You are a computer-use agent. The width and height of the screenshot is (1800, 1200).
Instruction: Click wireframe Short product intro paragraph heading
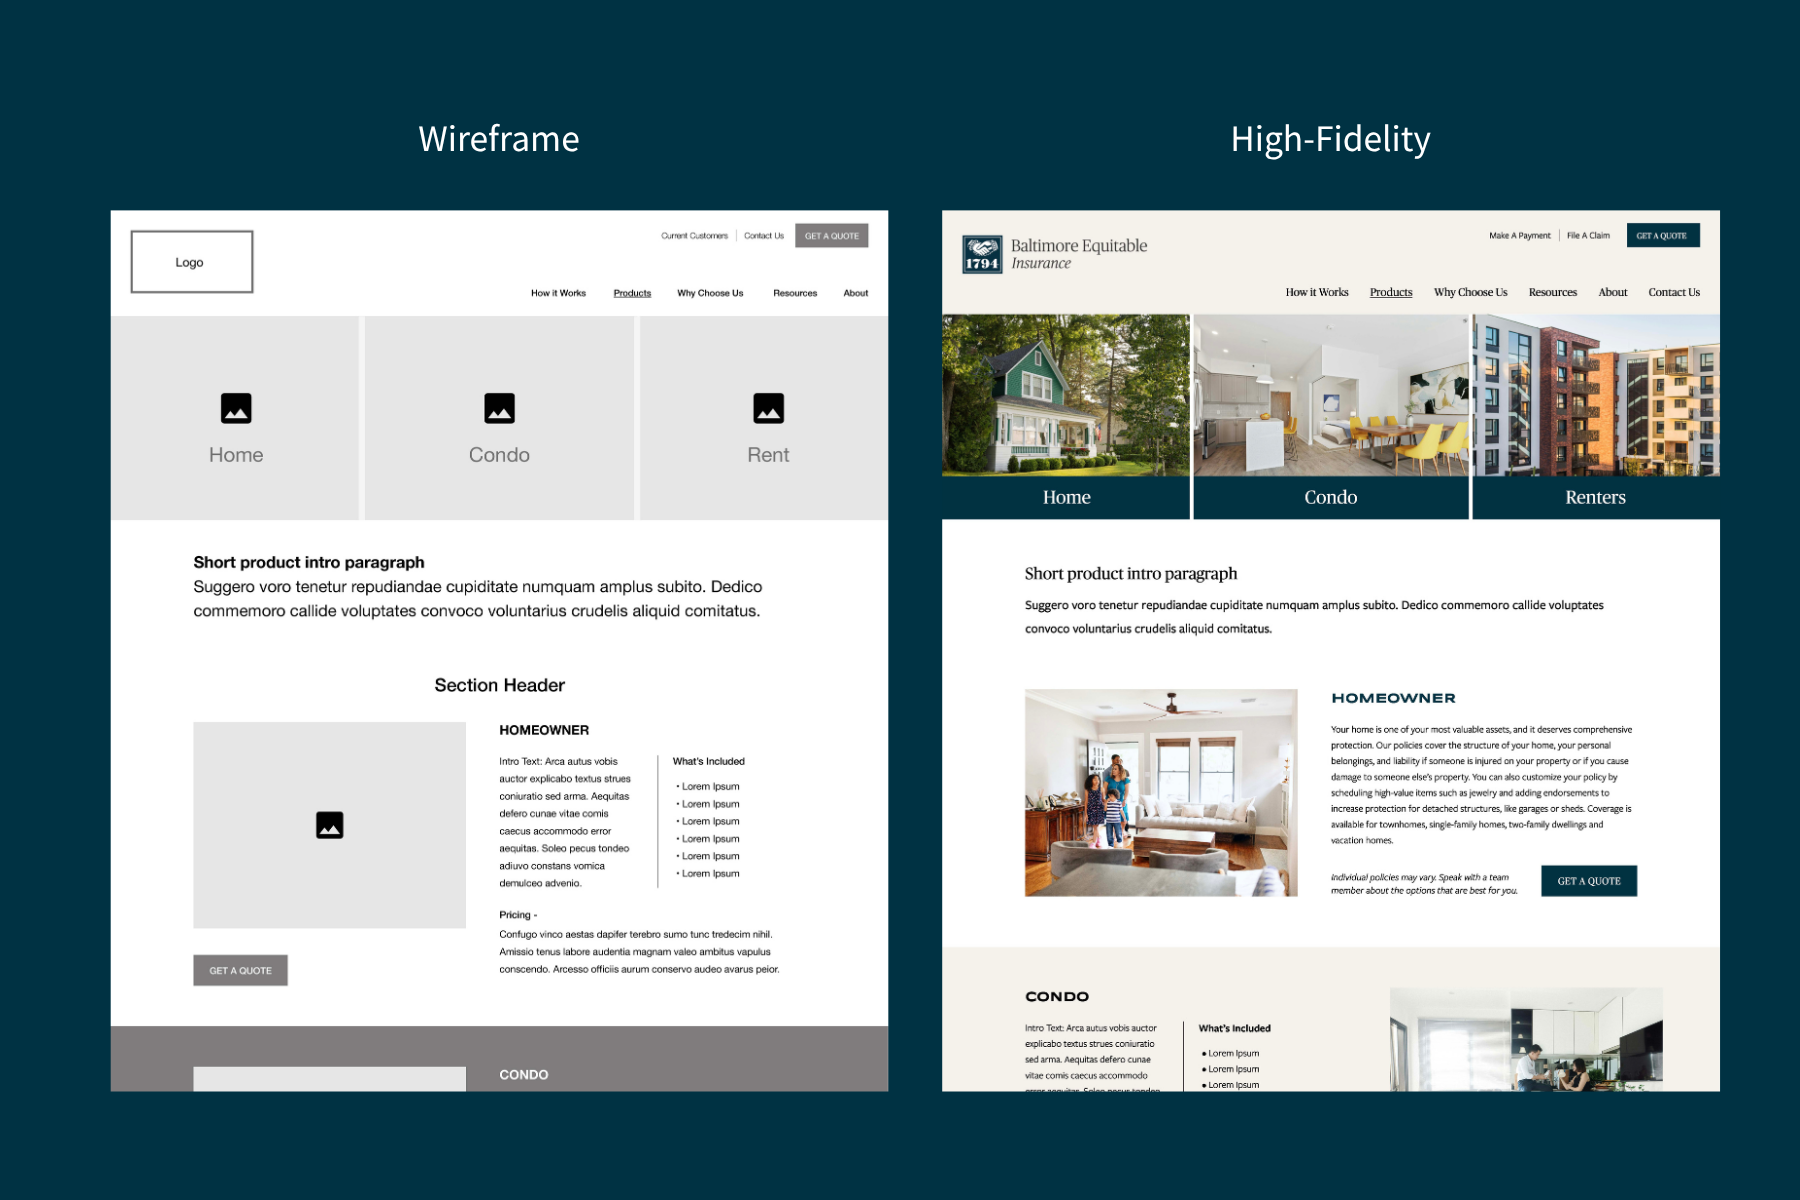(x=309, y=562)
